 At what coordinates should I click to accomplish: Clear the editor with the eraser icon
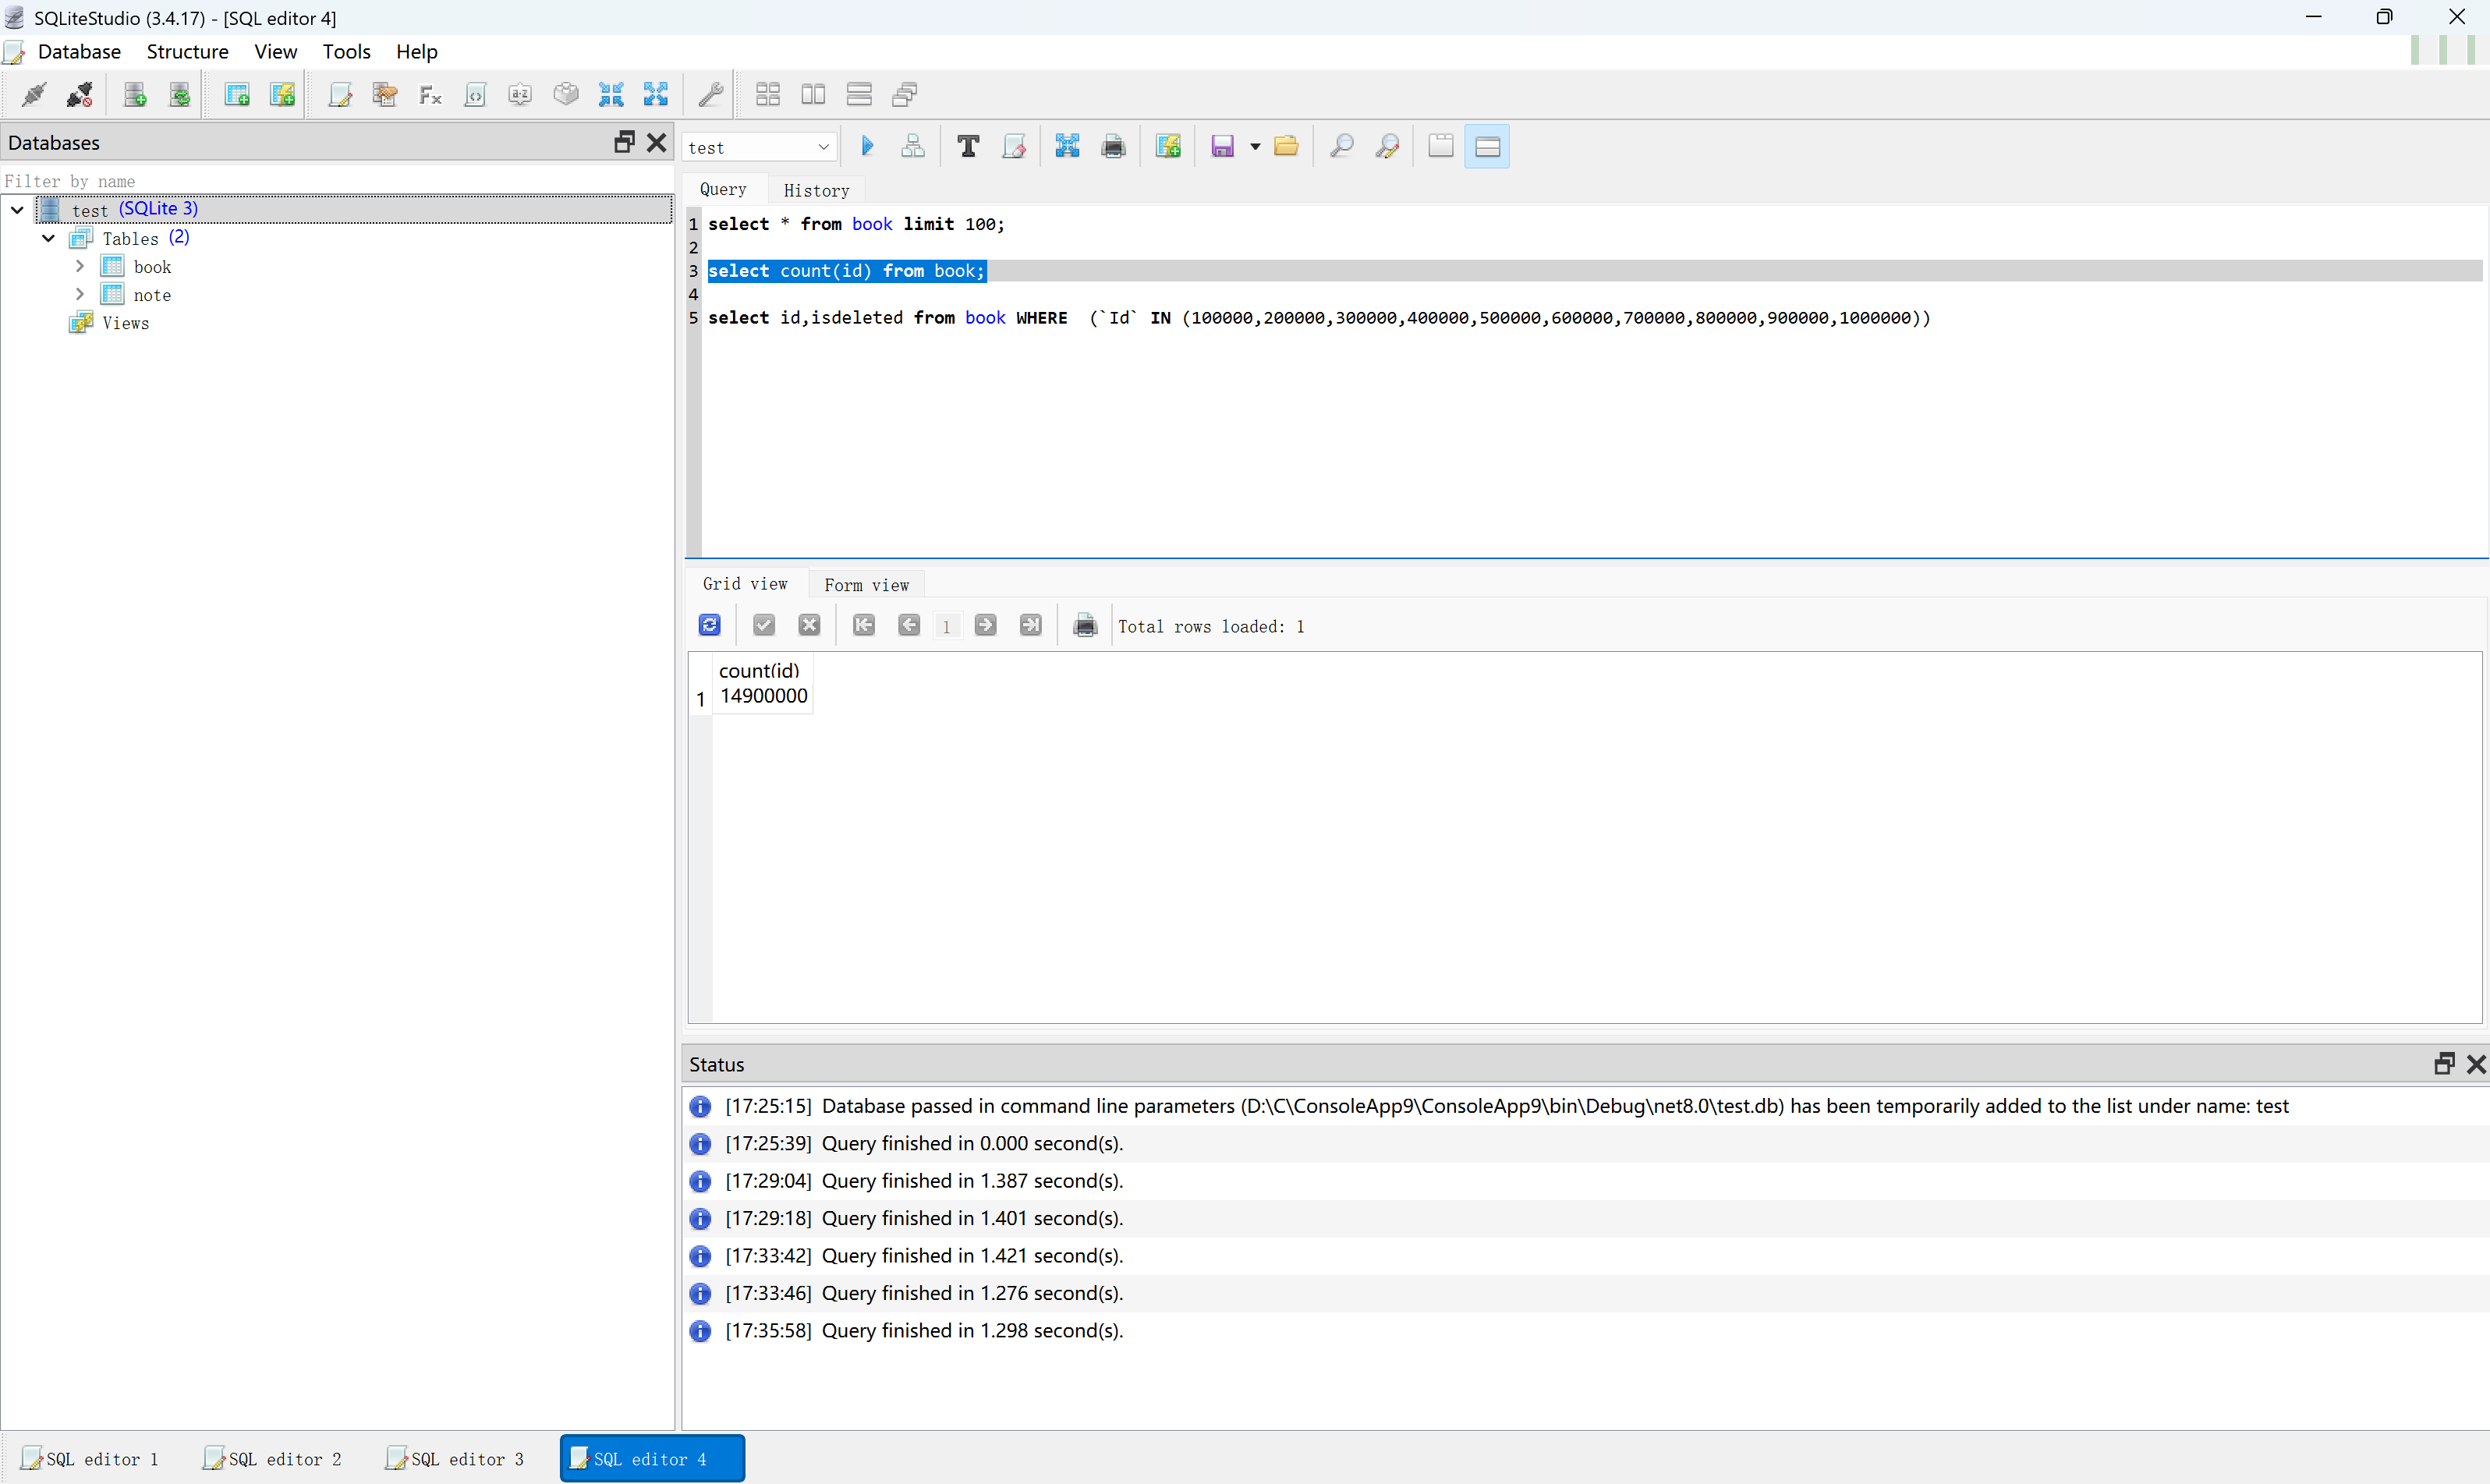click(1013, 147)
